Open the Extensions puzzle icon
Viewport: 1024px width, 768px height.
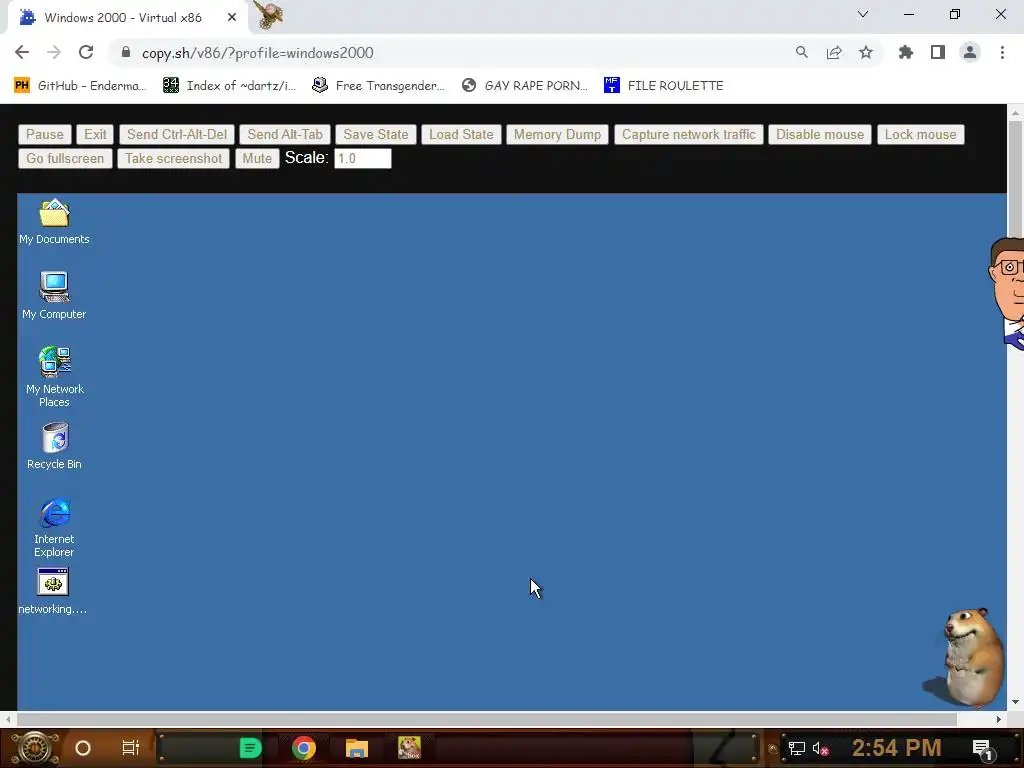click(905, 52)
